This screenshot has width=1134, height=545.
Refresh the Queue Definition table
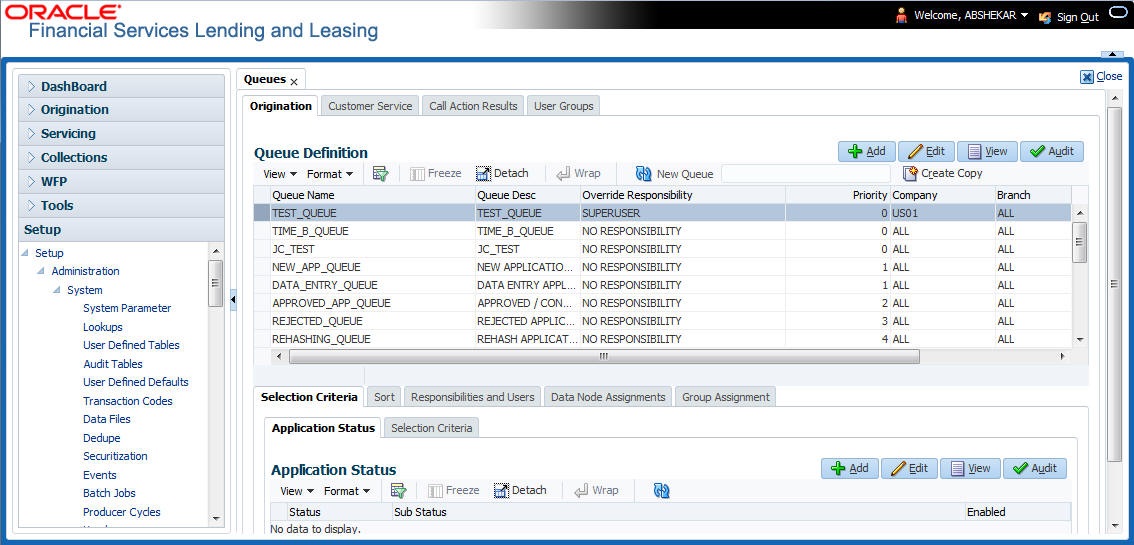[643, 173]
